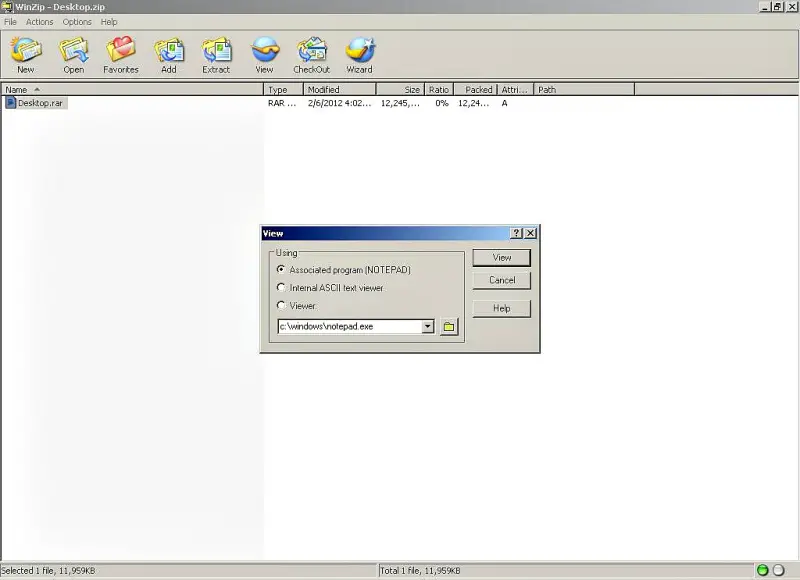This screenshot has height=580, width=800.
Task: Click the Extract toolbar icon
Action: [x=216, y=50]
